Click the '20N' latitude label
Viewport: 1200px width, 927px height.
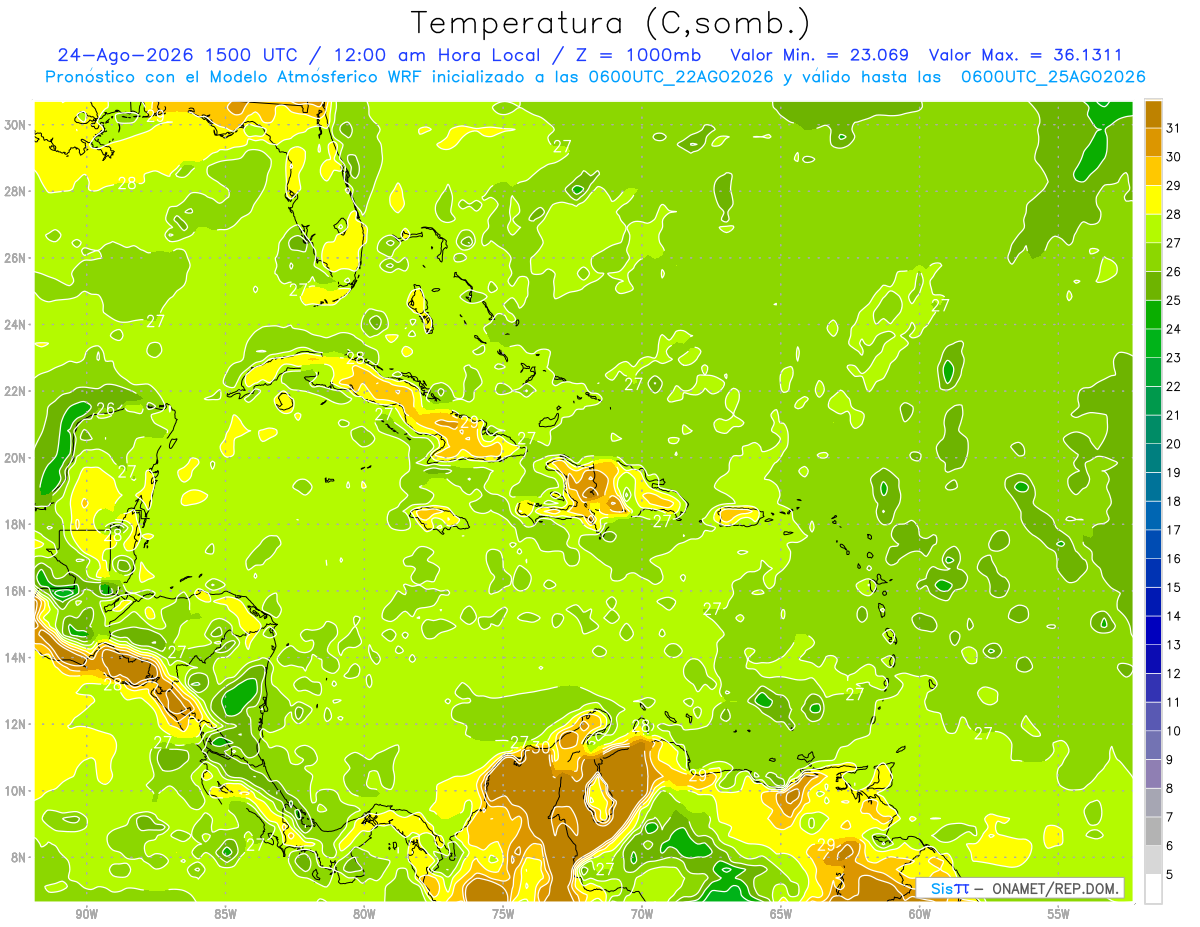click(17, 458)
